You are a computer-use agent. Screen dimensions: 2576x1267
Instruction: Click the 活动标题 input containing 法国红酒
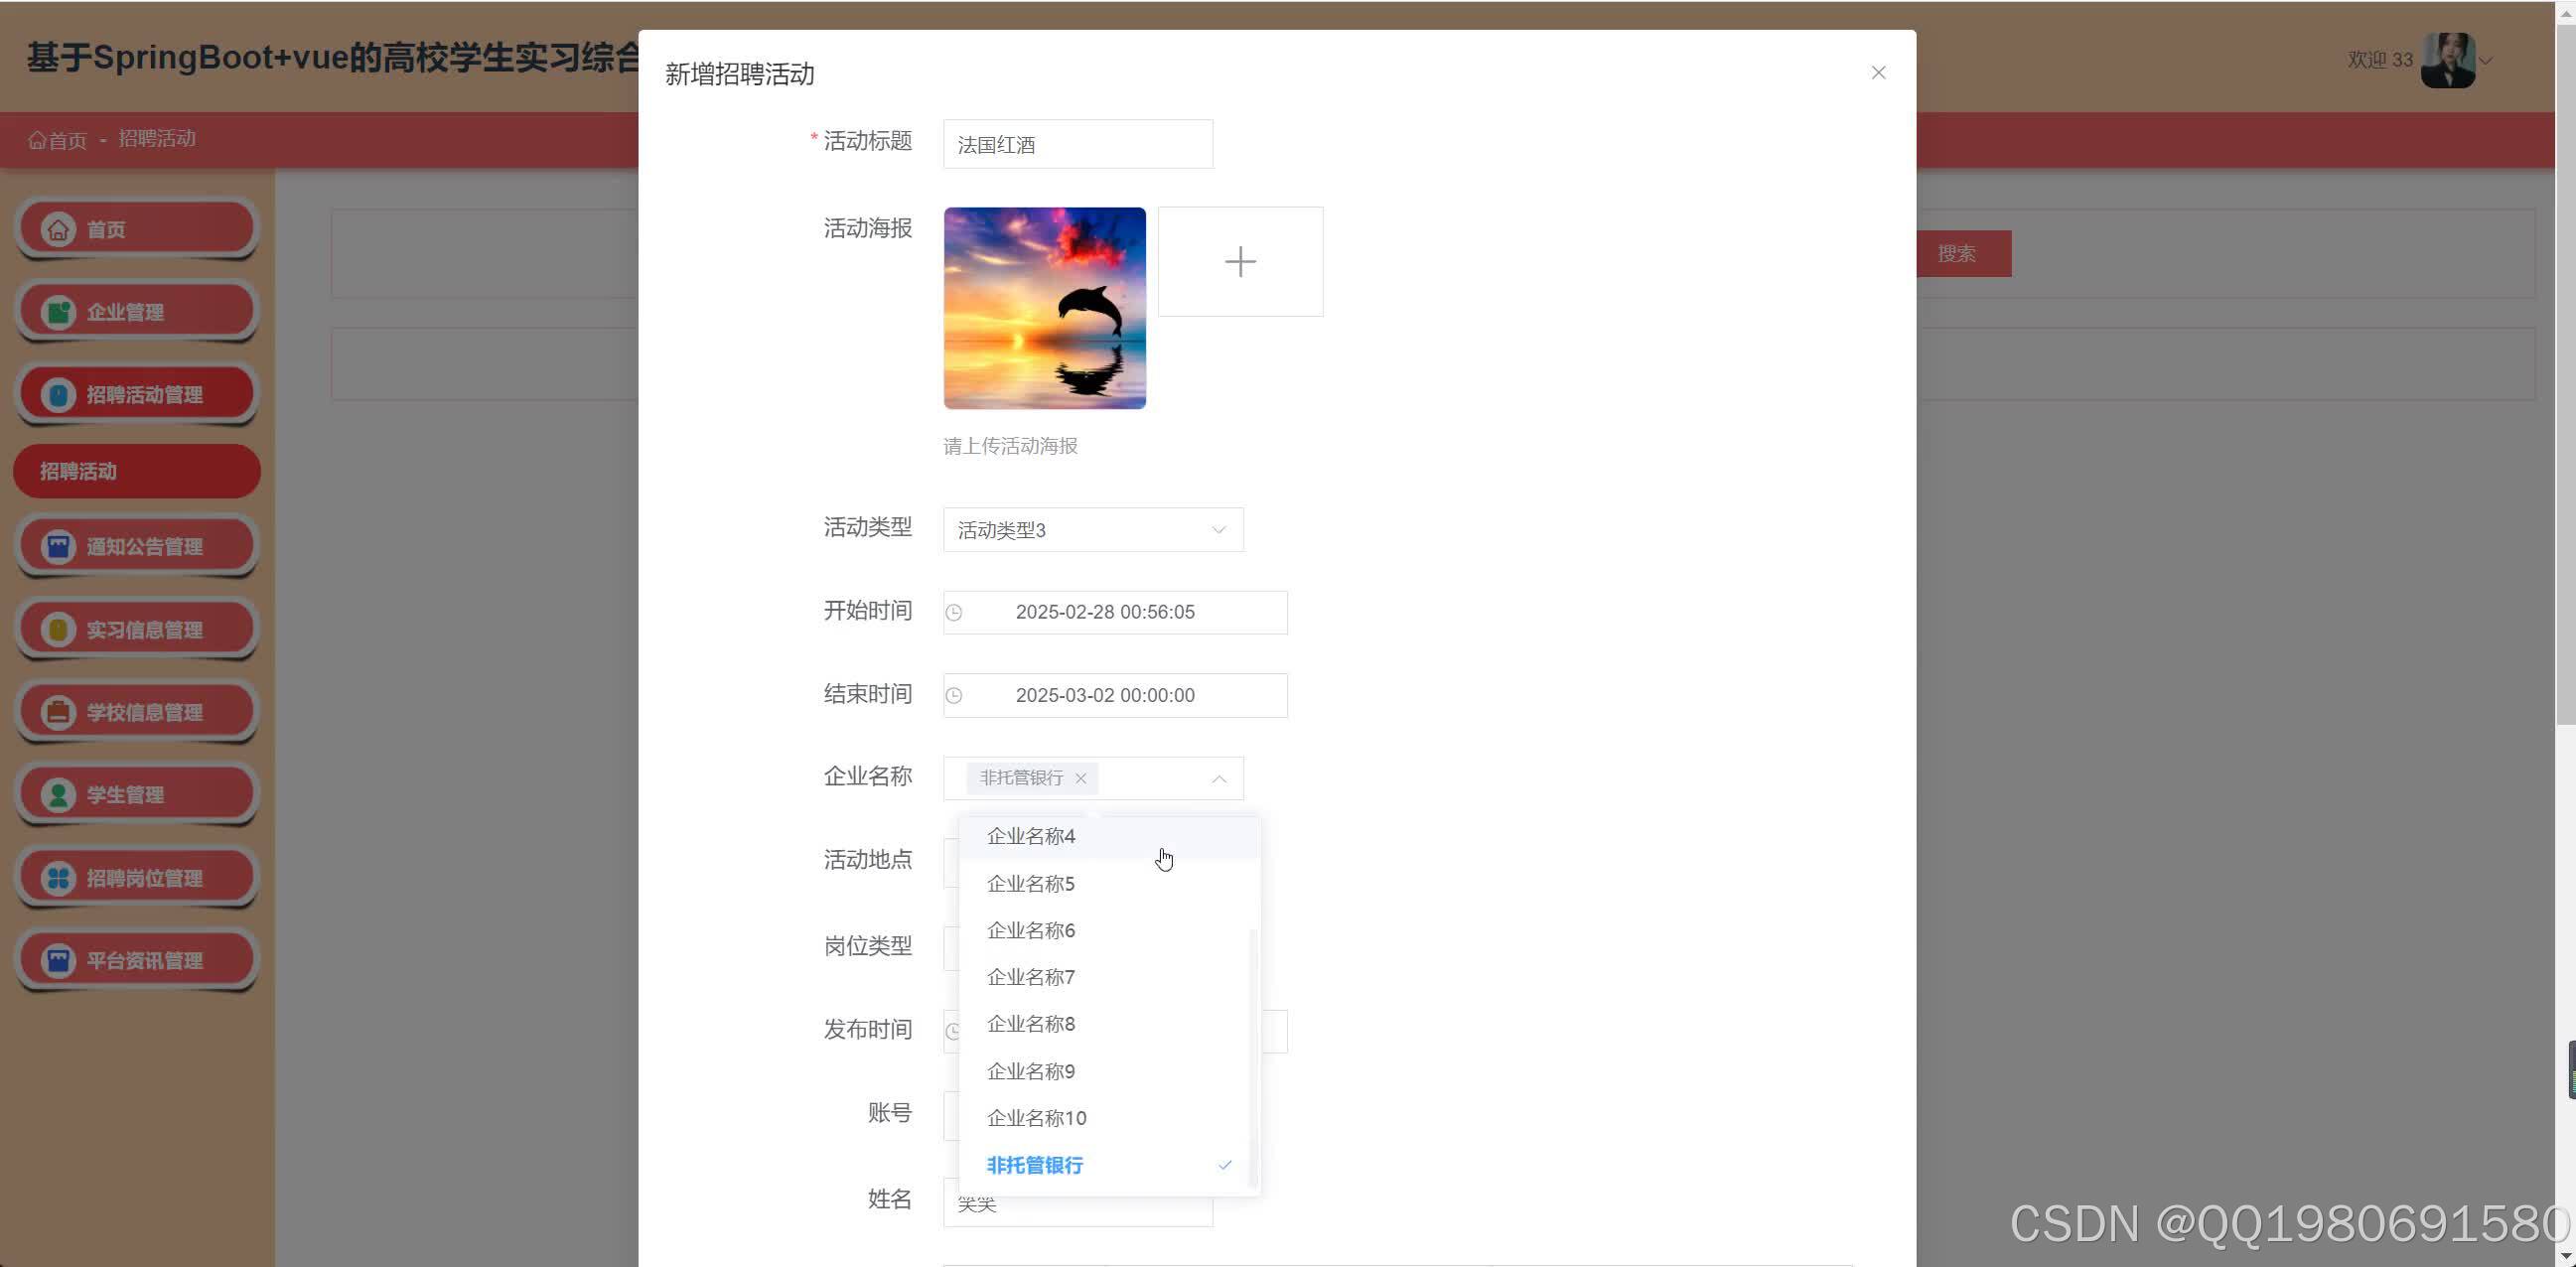pos(1077,144)
